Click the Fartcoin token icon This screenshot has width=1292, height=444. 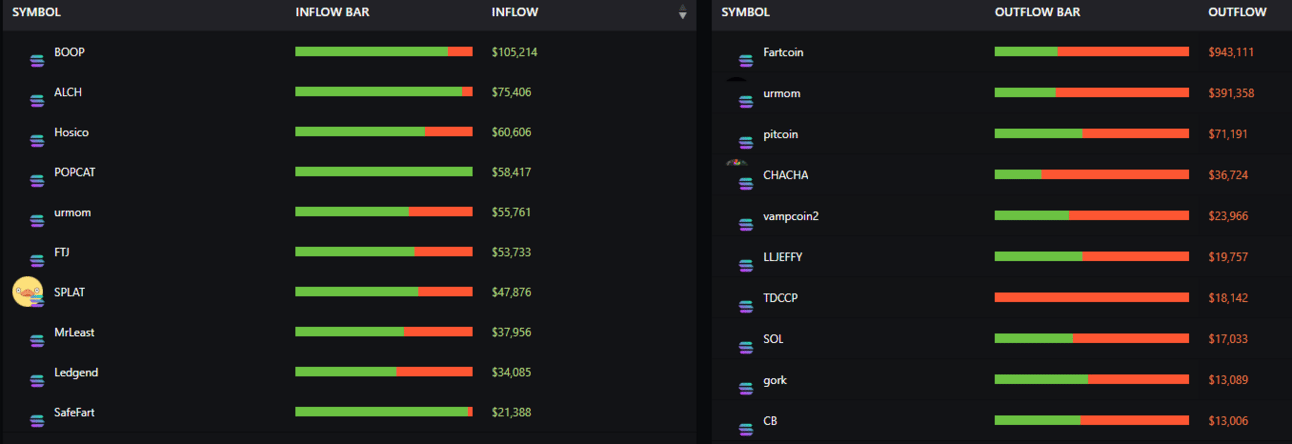pos(746,61)
